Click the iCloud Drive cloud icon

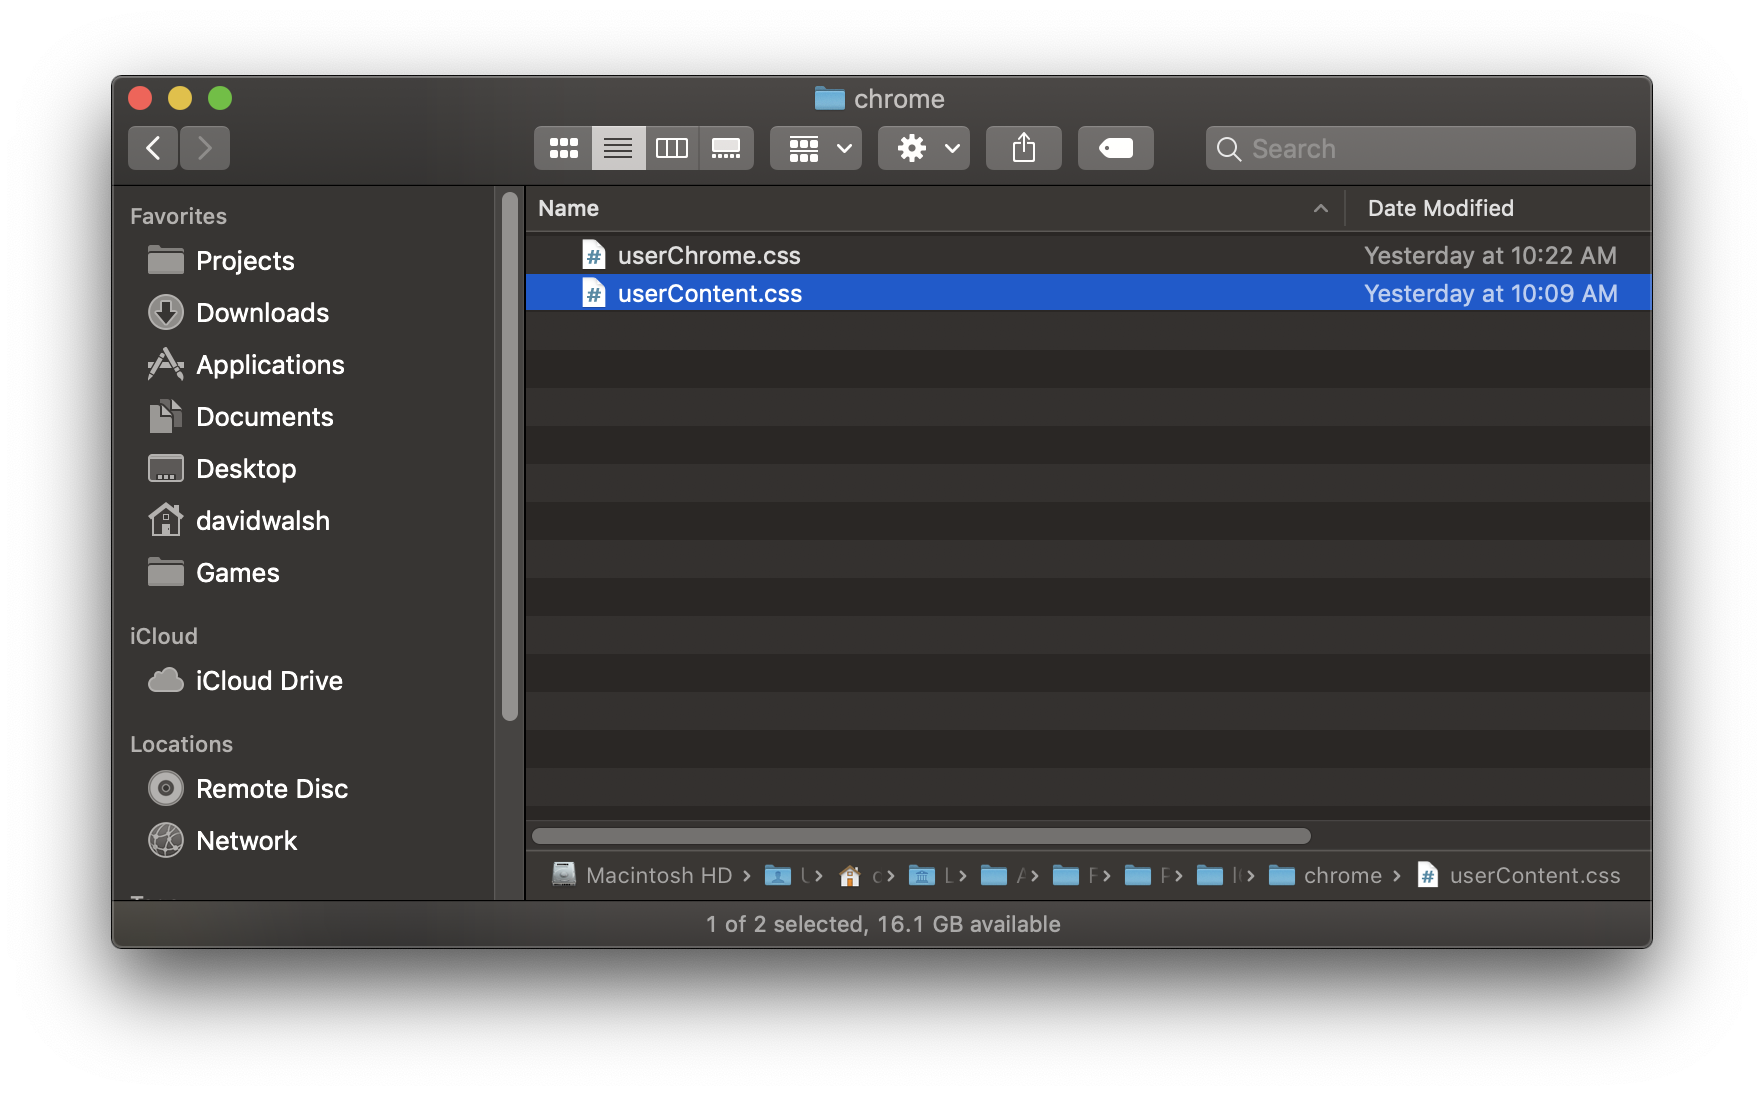166,681
